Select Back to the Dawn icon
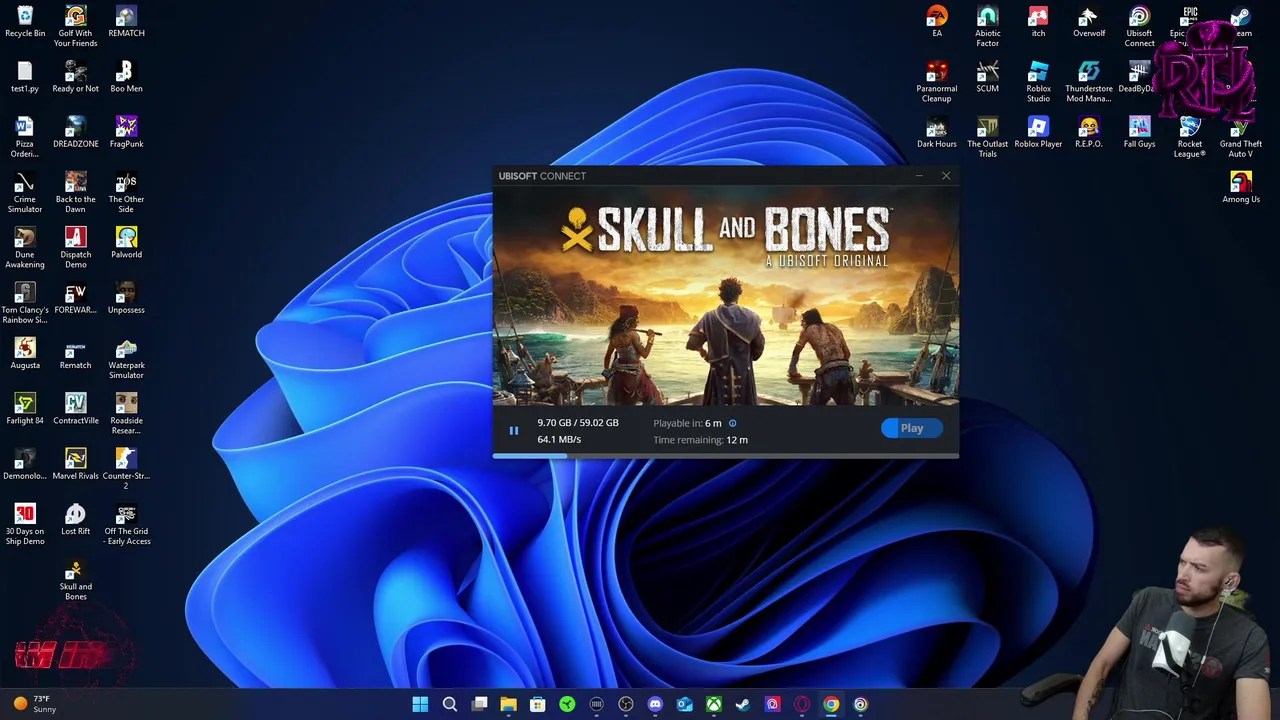 coord(76,193)
